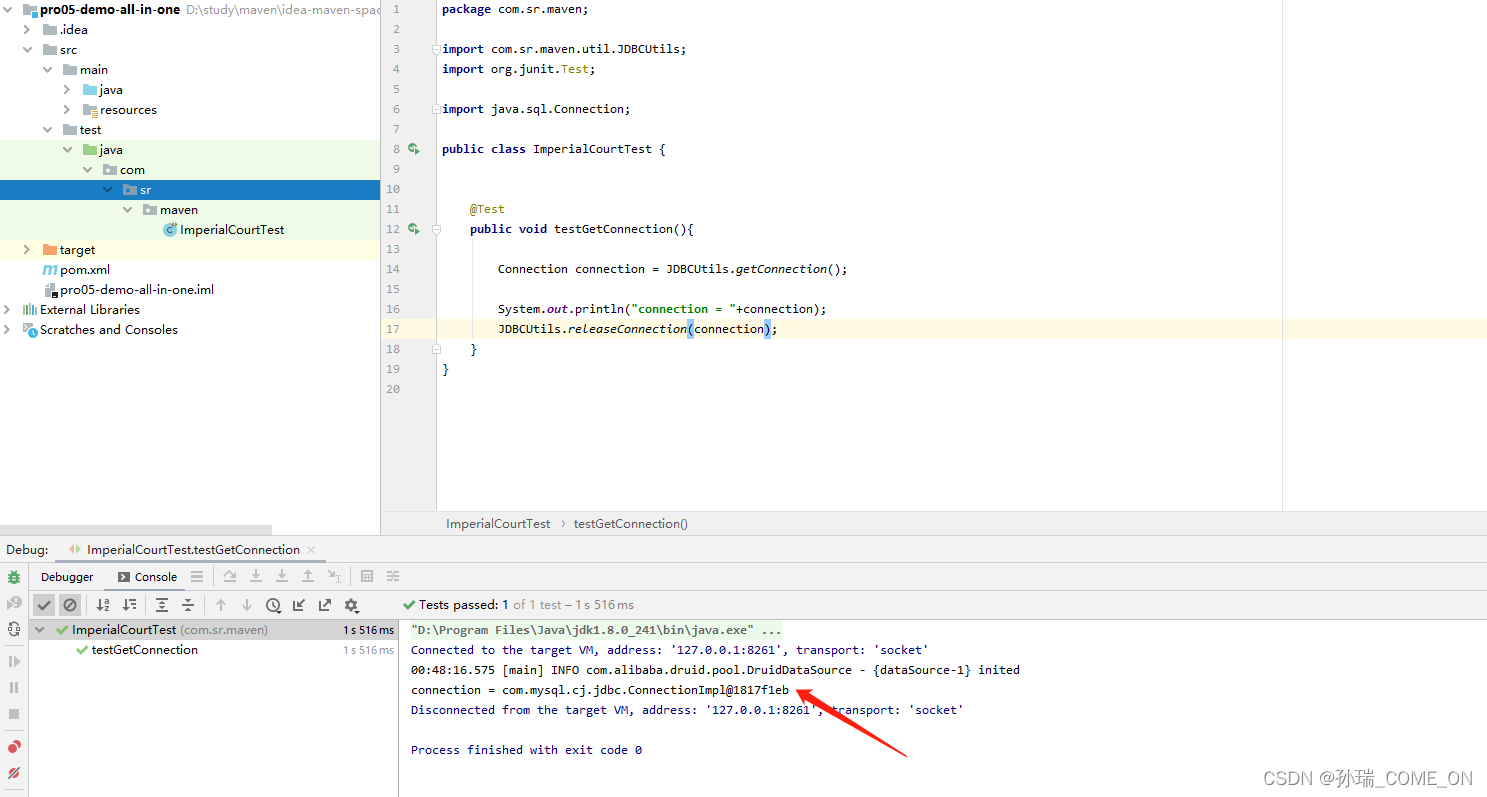The image size is (1487, 797).
Task: Click Step Out icon
Action: [308, 577]
